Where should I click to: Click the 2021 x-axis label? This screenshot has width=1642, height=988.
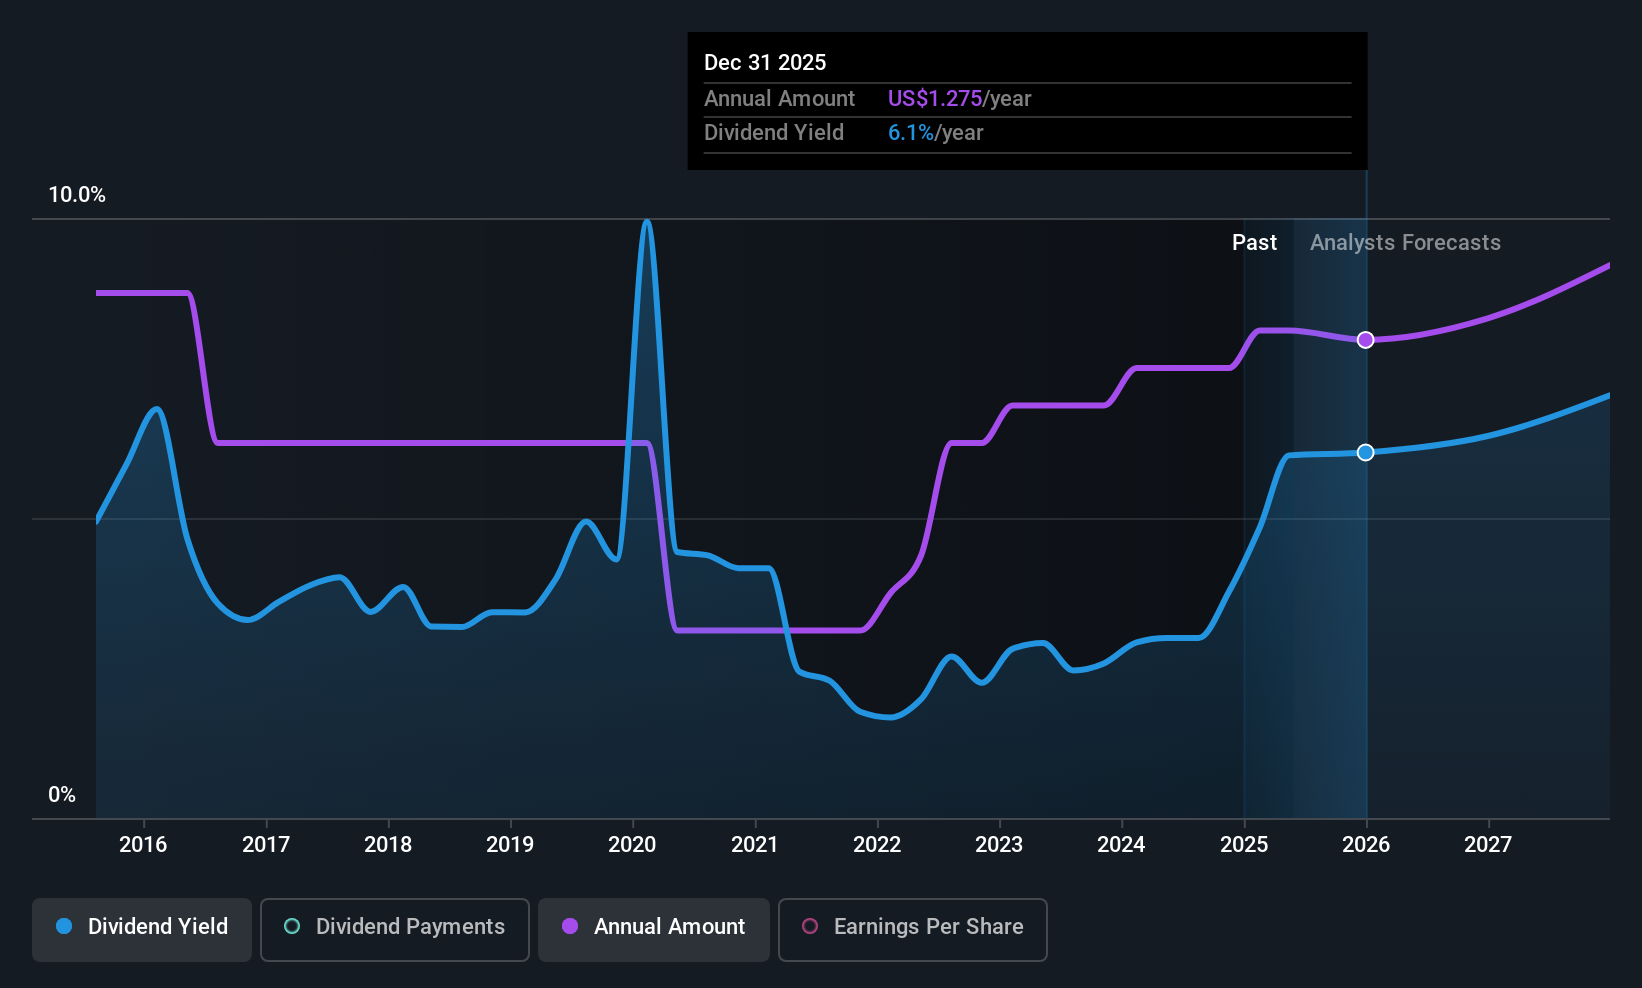click(x=755, y=845)
